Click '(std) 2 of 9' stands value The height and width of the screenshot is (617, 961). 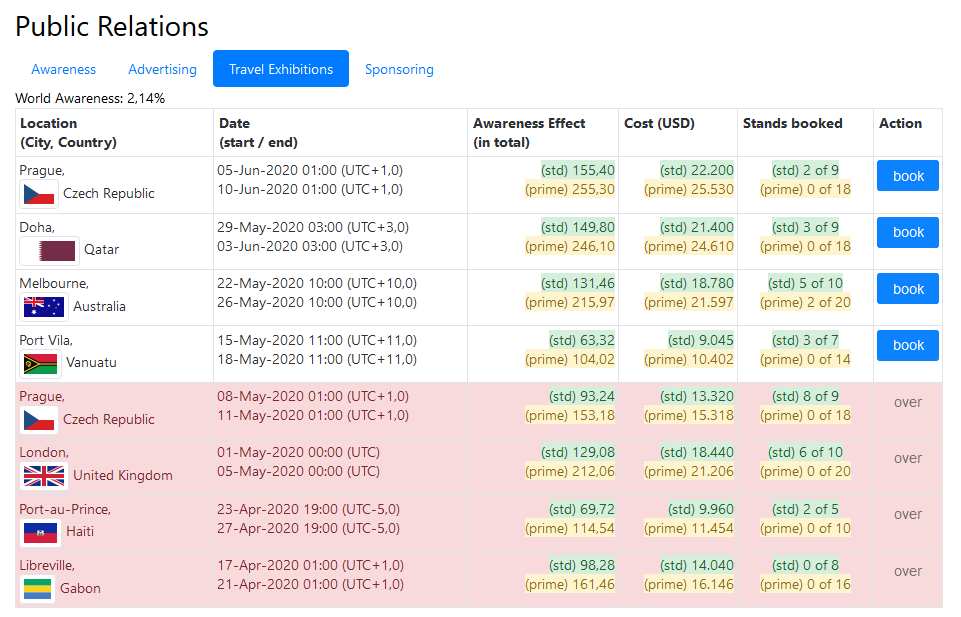[x=805, y=170]
